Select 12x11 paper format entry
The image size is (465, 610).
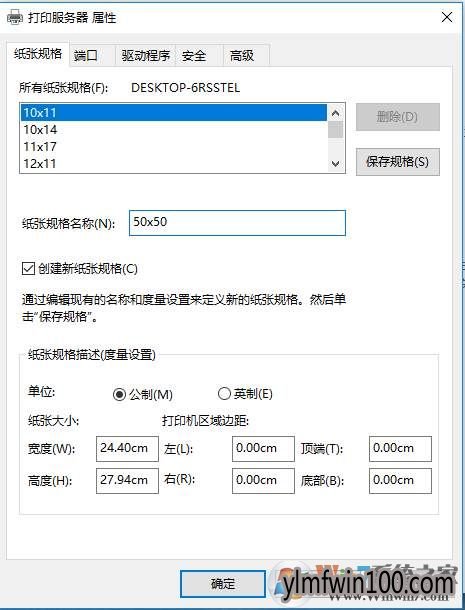click(174, 163)
